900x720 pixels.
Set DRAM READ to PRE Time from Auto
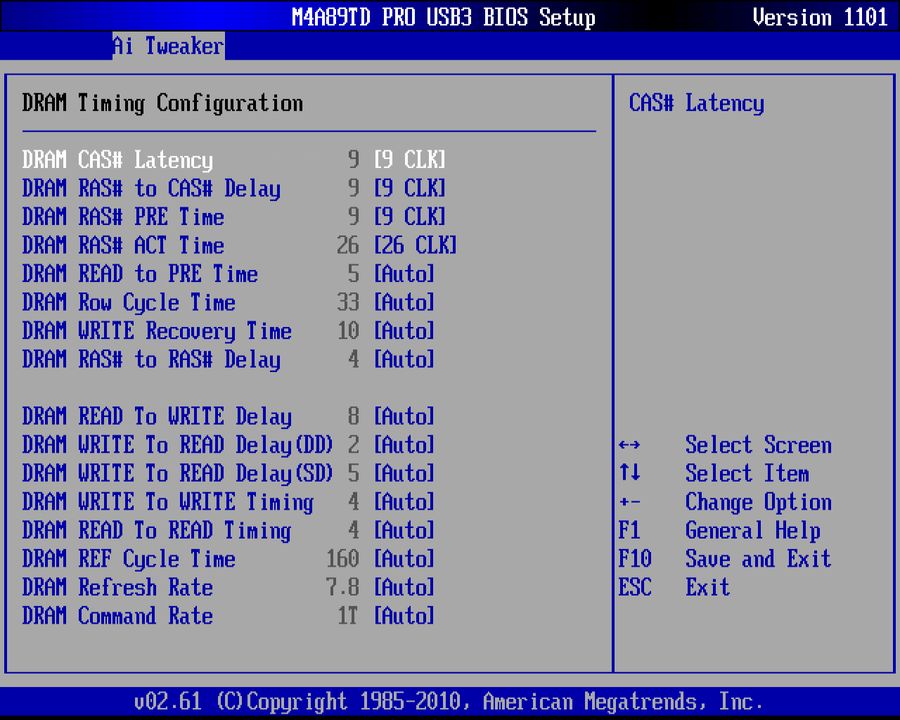(404, 274)
